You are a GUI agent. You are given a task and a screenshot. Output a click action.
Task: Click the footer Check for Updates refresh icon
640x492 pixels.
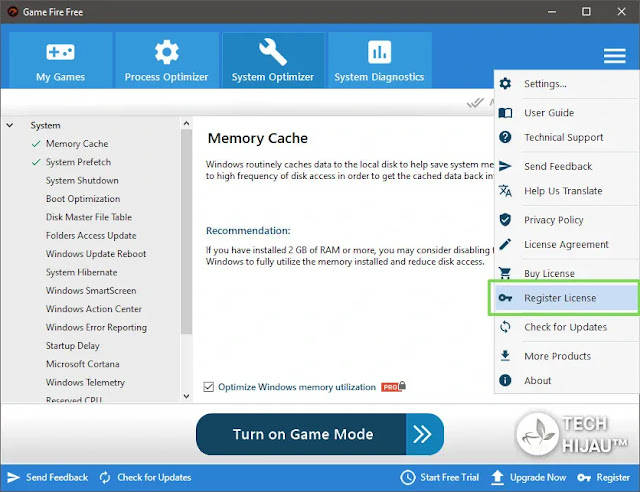click(x=105, y=477)
